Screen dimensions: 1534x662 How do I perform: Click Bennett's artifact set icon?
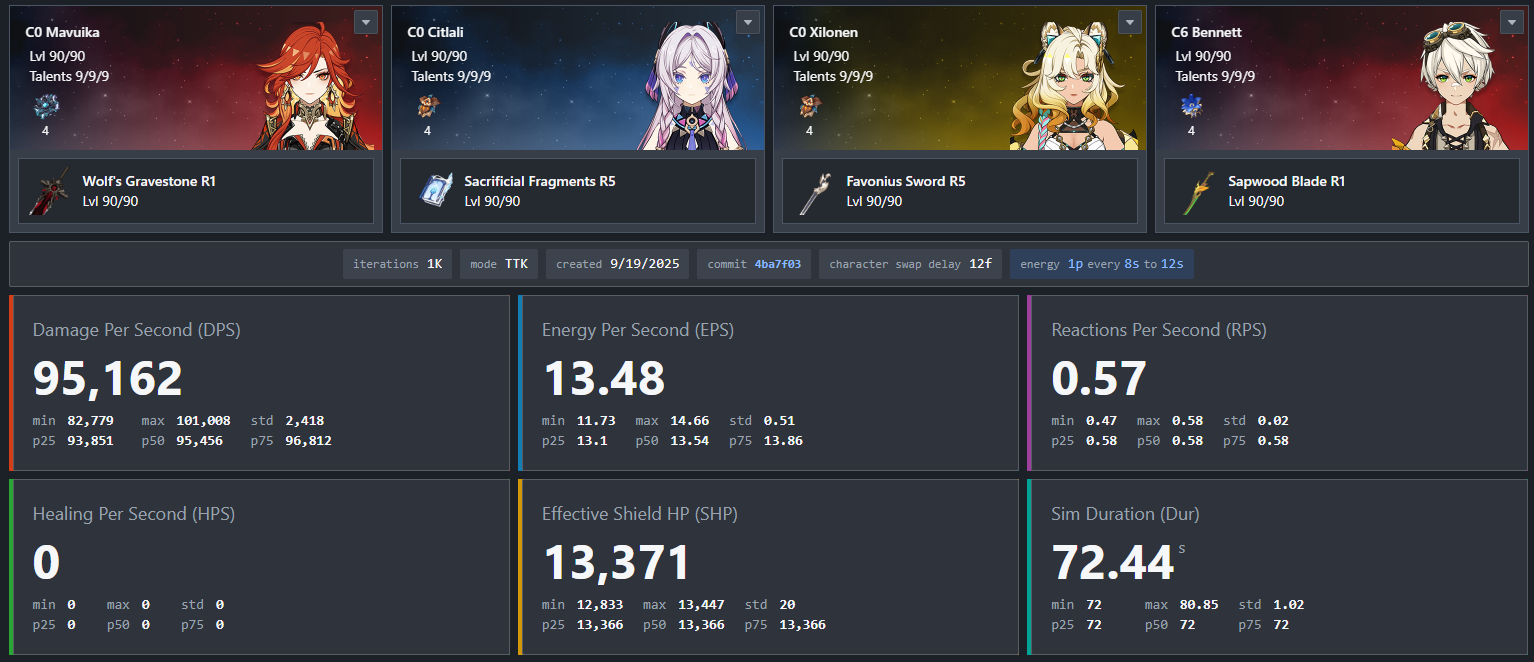tap(1191, 106)
